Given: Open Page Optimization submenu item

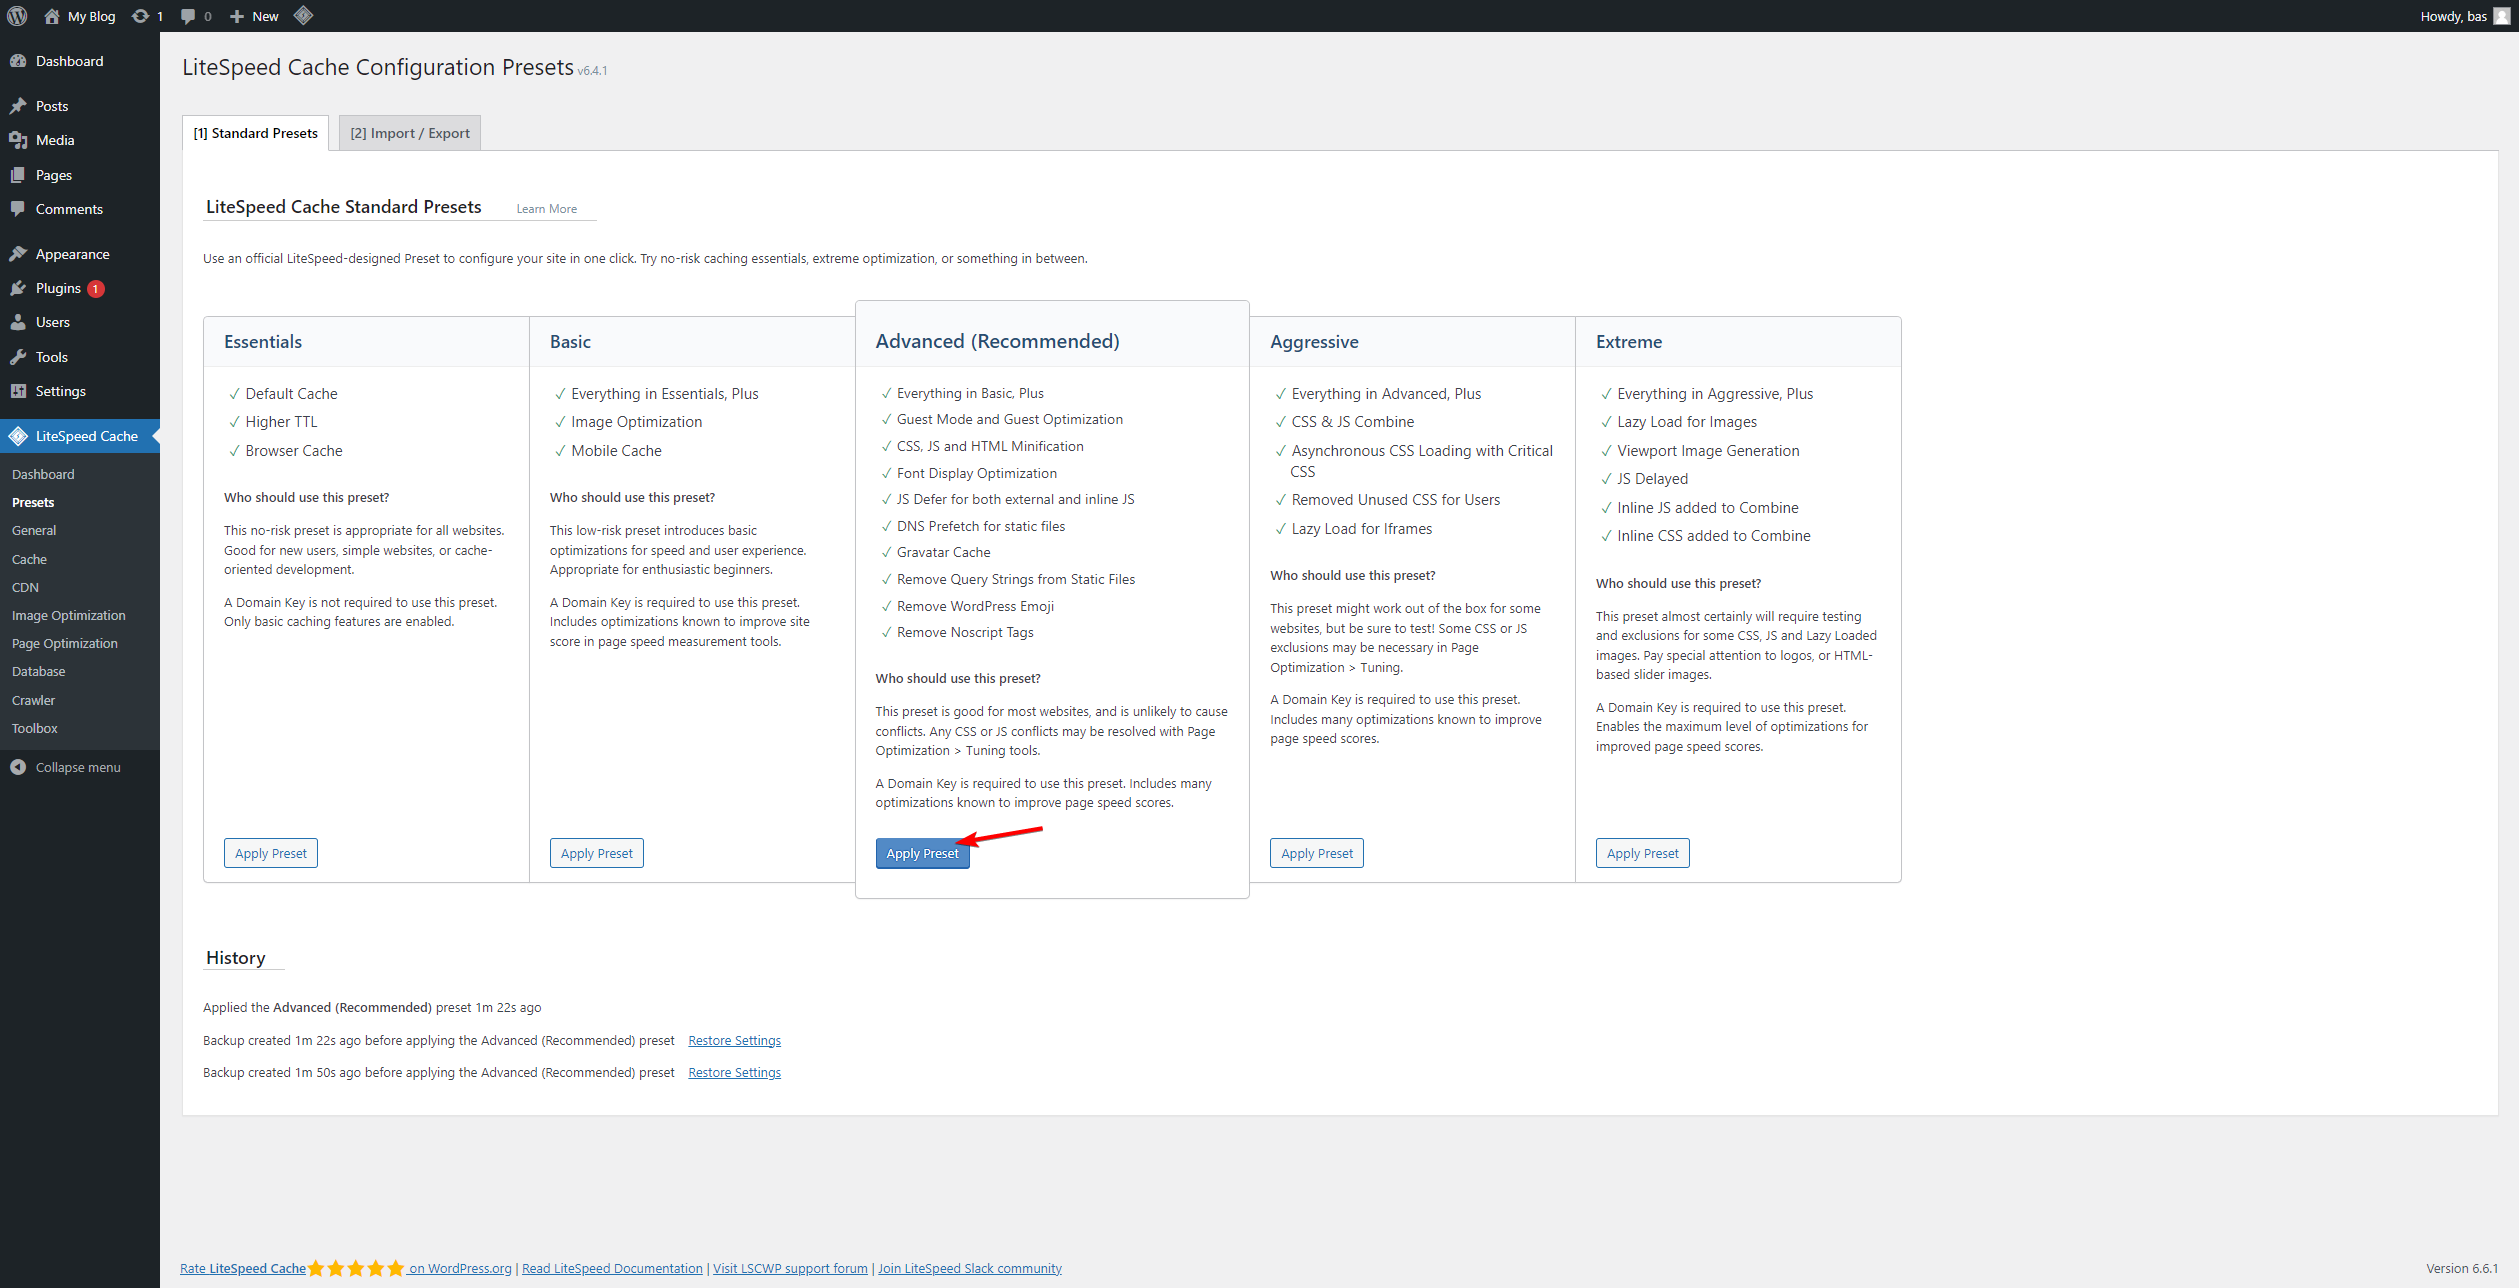Looking at the screenshot, I should coord(65,643).
